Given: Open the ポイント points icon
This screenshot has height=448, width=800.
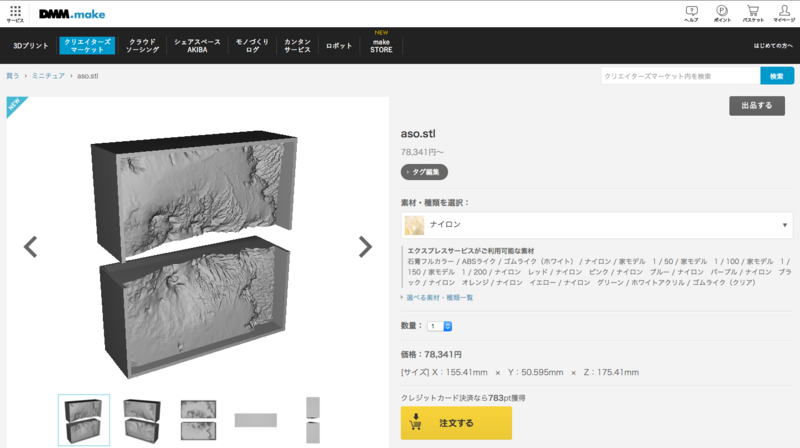Looking at the screenshot, I should point(721,14).
